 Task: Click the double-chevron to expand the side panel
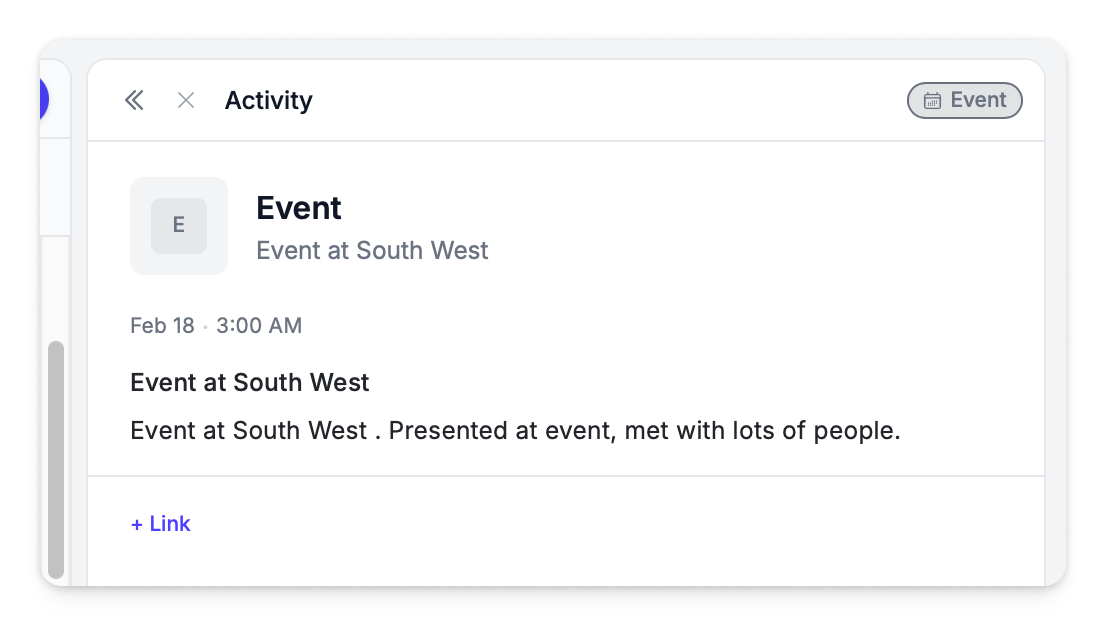click(x=134, y=100)
